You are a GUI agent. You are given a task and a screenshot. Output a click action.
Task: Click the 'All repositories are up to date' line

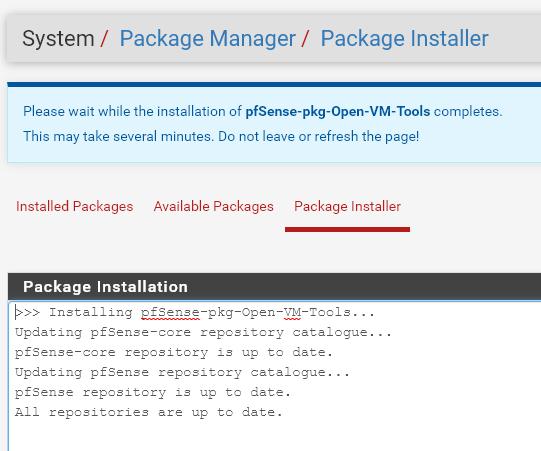[x=149, y=412]
